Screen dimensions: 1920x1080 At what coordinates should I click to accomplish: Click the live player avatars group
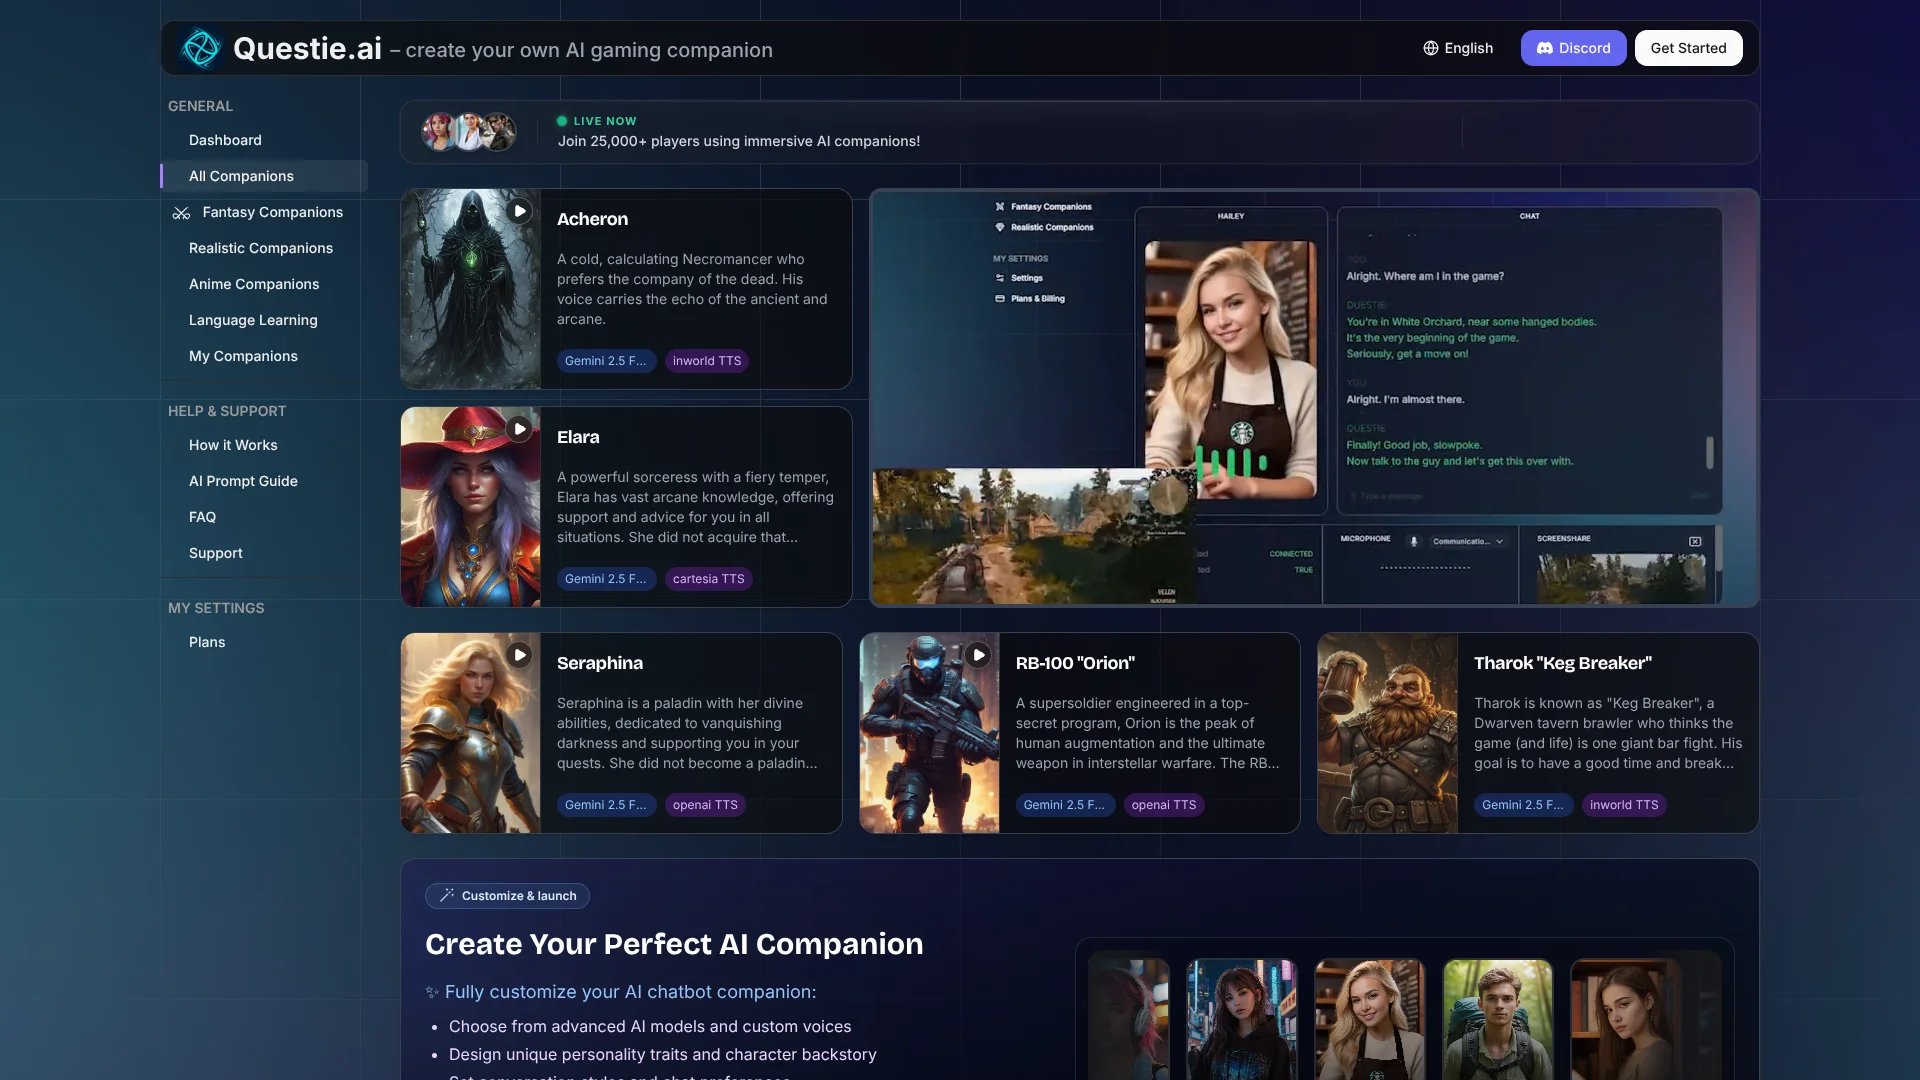click(469, 132)
